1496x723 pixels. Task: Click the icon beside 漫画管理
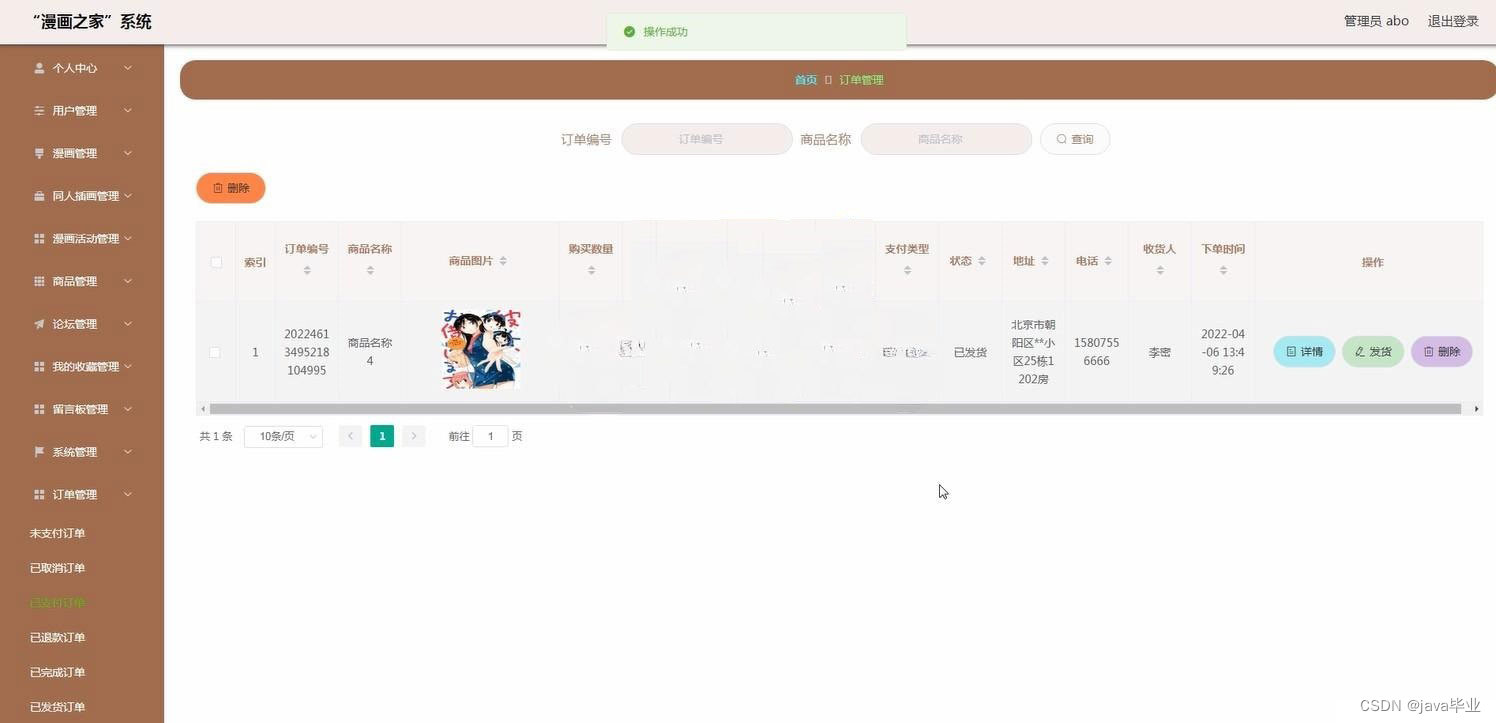point(39,154)
